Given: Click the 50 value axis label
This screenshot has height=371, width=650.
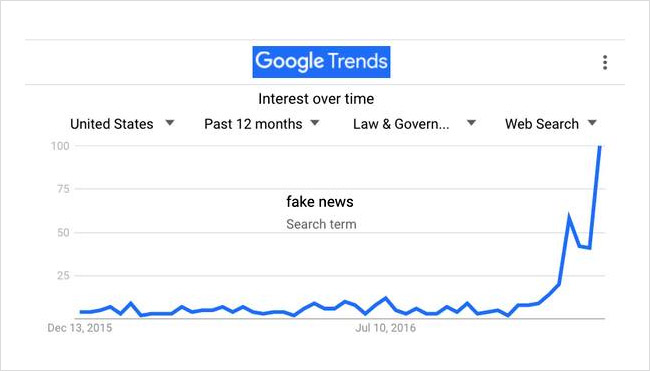Looking at the screenshot, I should 63,233.
